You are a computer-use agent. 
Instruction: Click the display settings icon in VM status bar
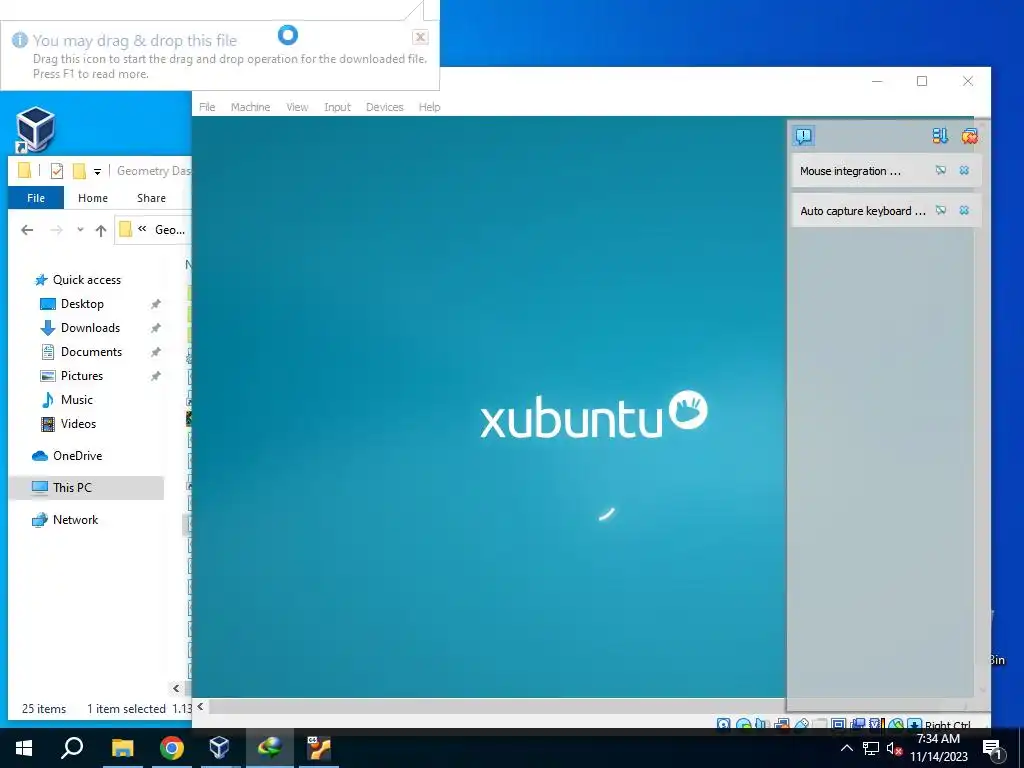[x=839, y=724]
